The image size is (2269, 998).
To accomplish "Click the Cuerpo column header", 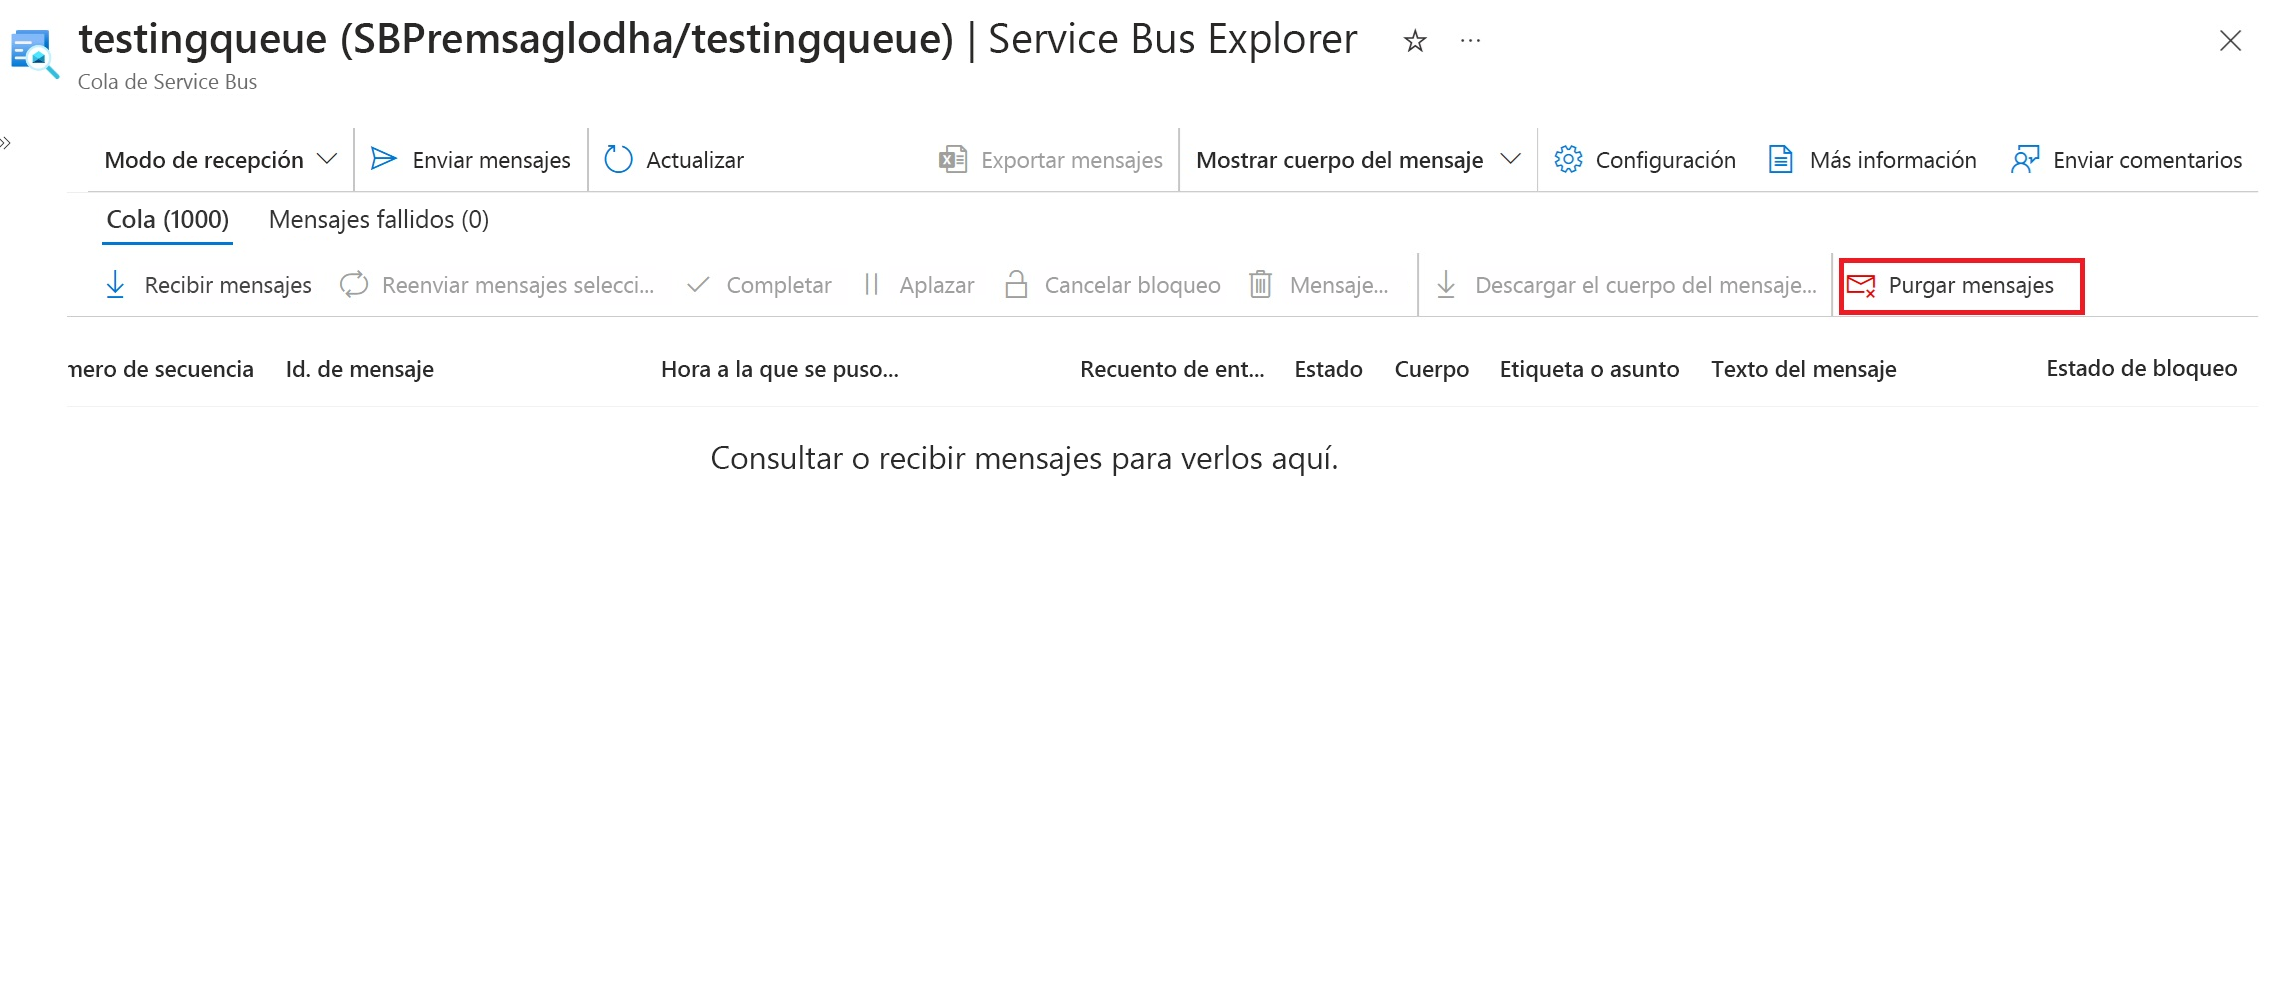I will (x=1432, y=369).
